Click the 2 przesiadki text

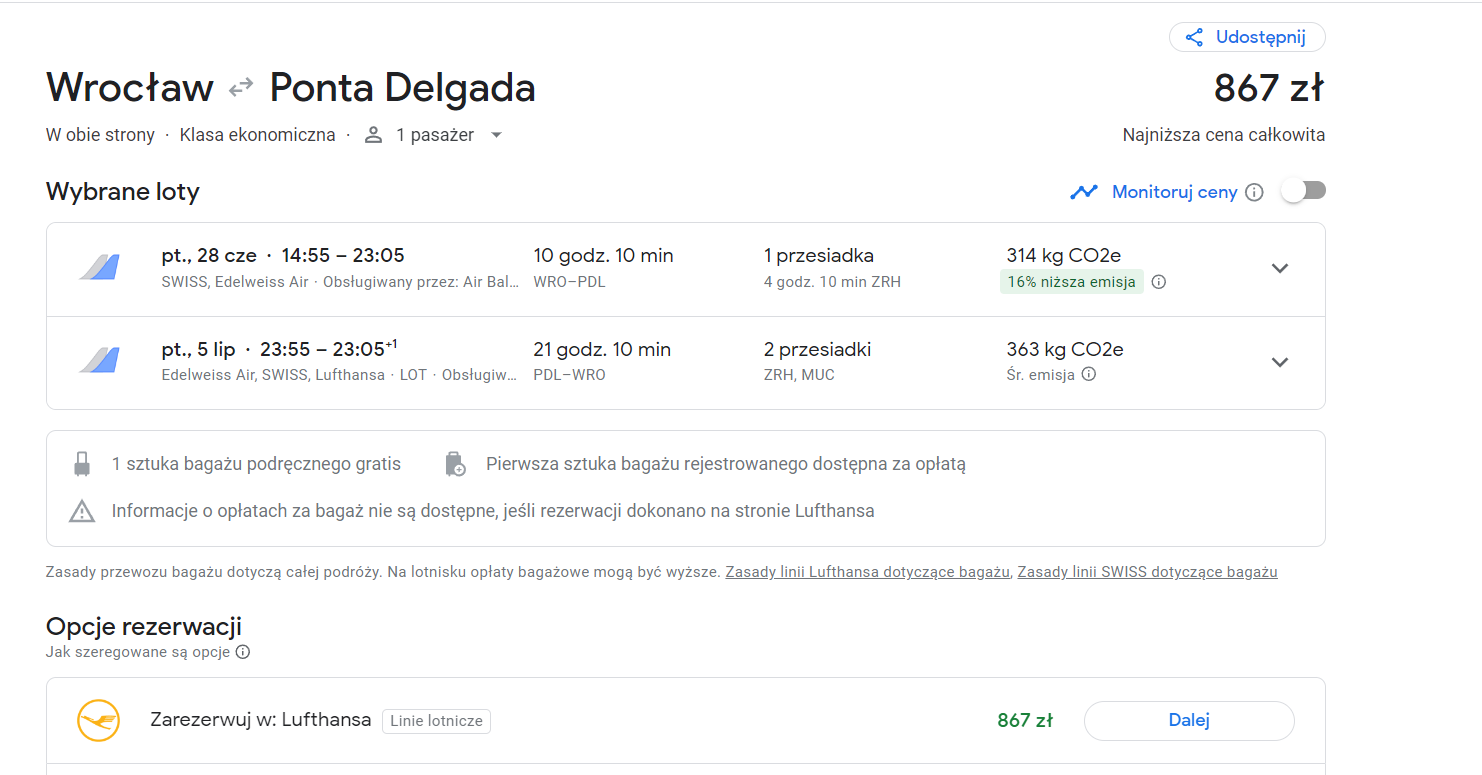tap(817, 349)
